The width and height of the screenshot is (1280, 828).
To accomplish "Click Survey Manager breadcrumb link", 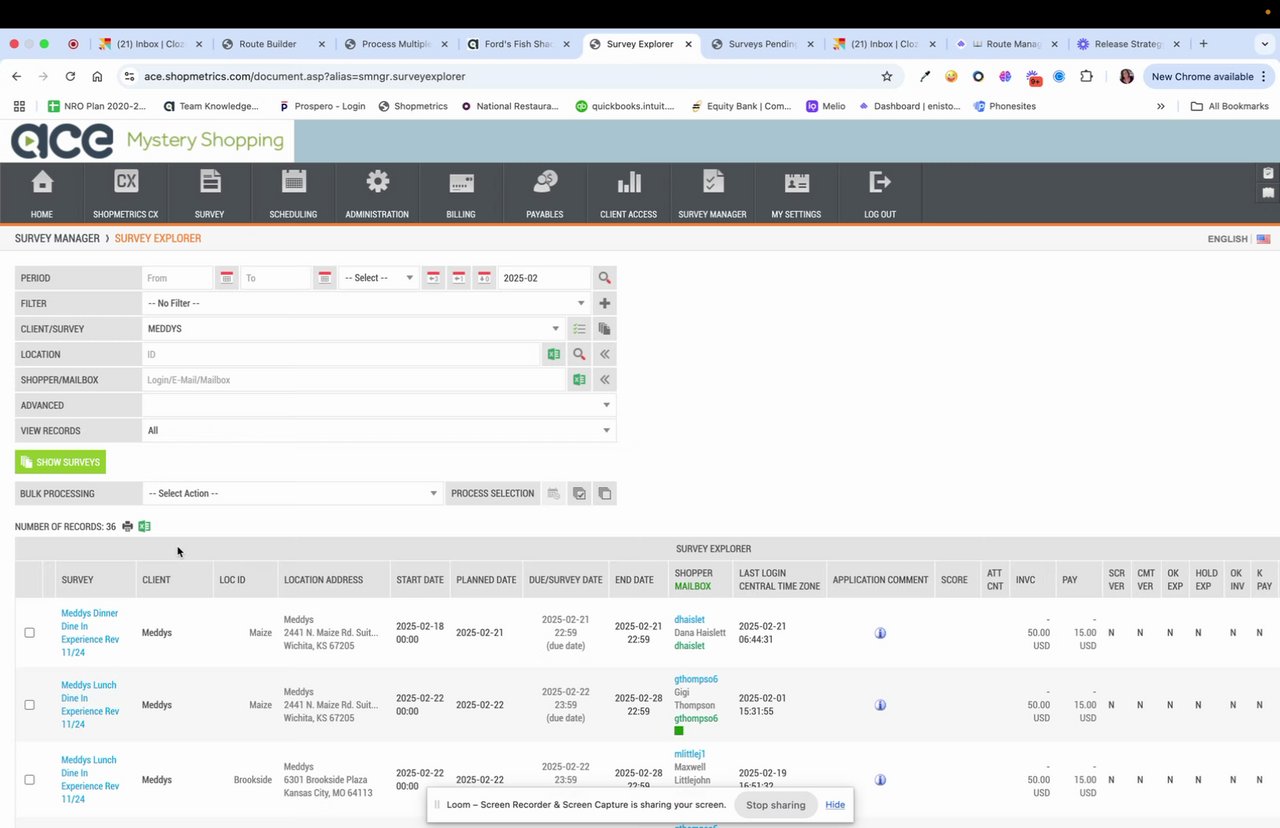I will click(x=57, y=239).
